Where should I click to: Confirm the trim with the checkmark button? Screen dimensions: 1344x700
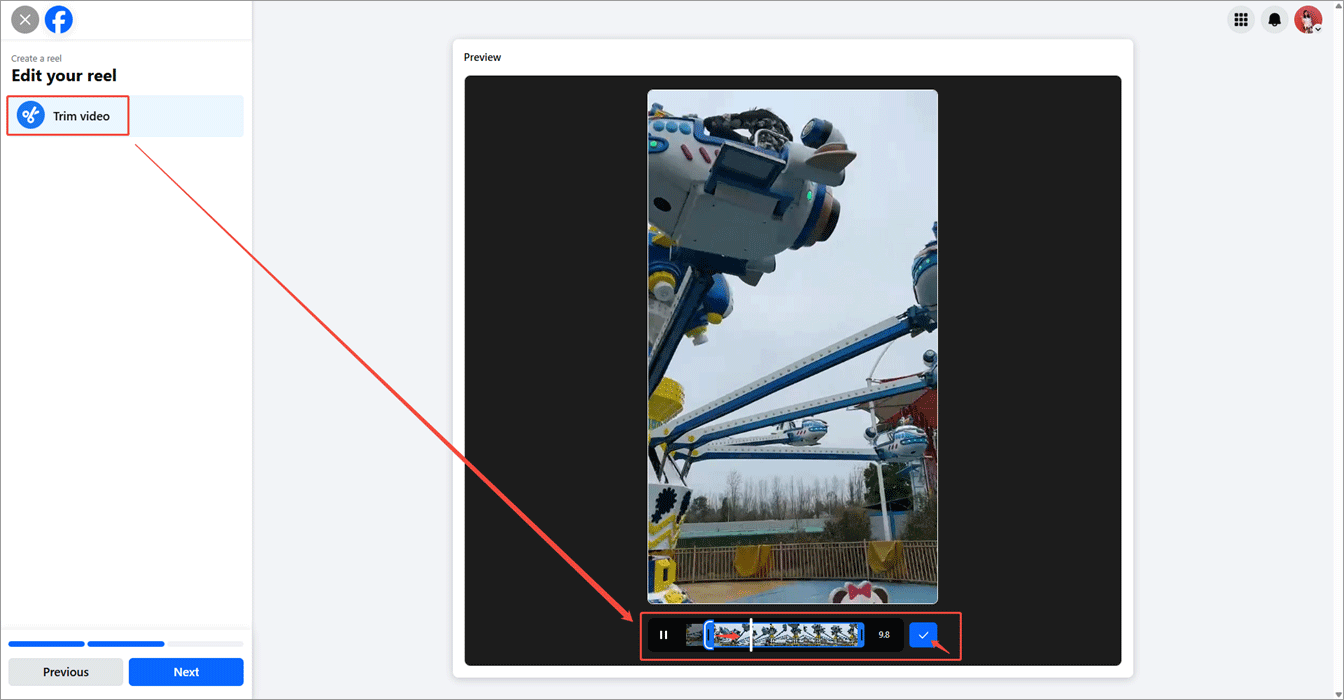click(923, 634)
